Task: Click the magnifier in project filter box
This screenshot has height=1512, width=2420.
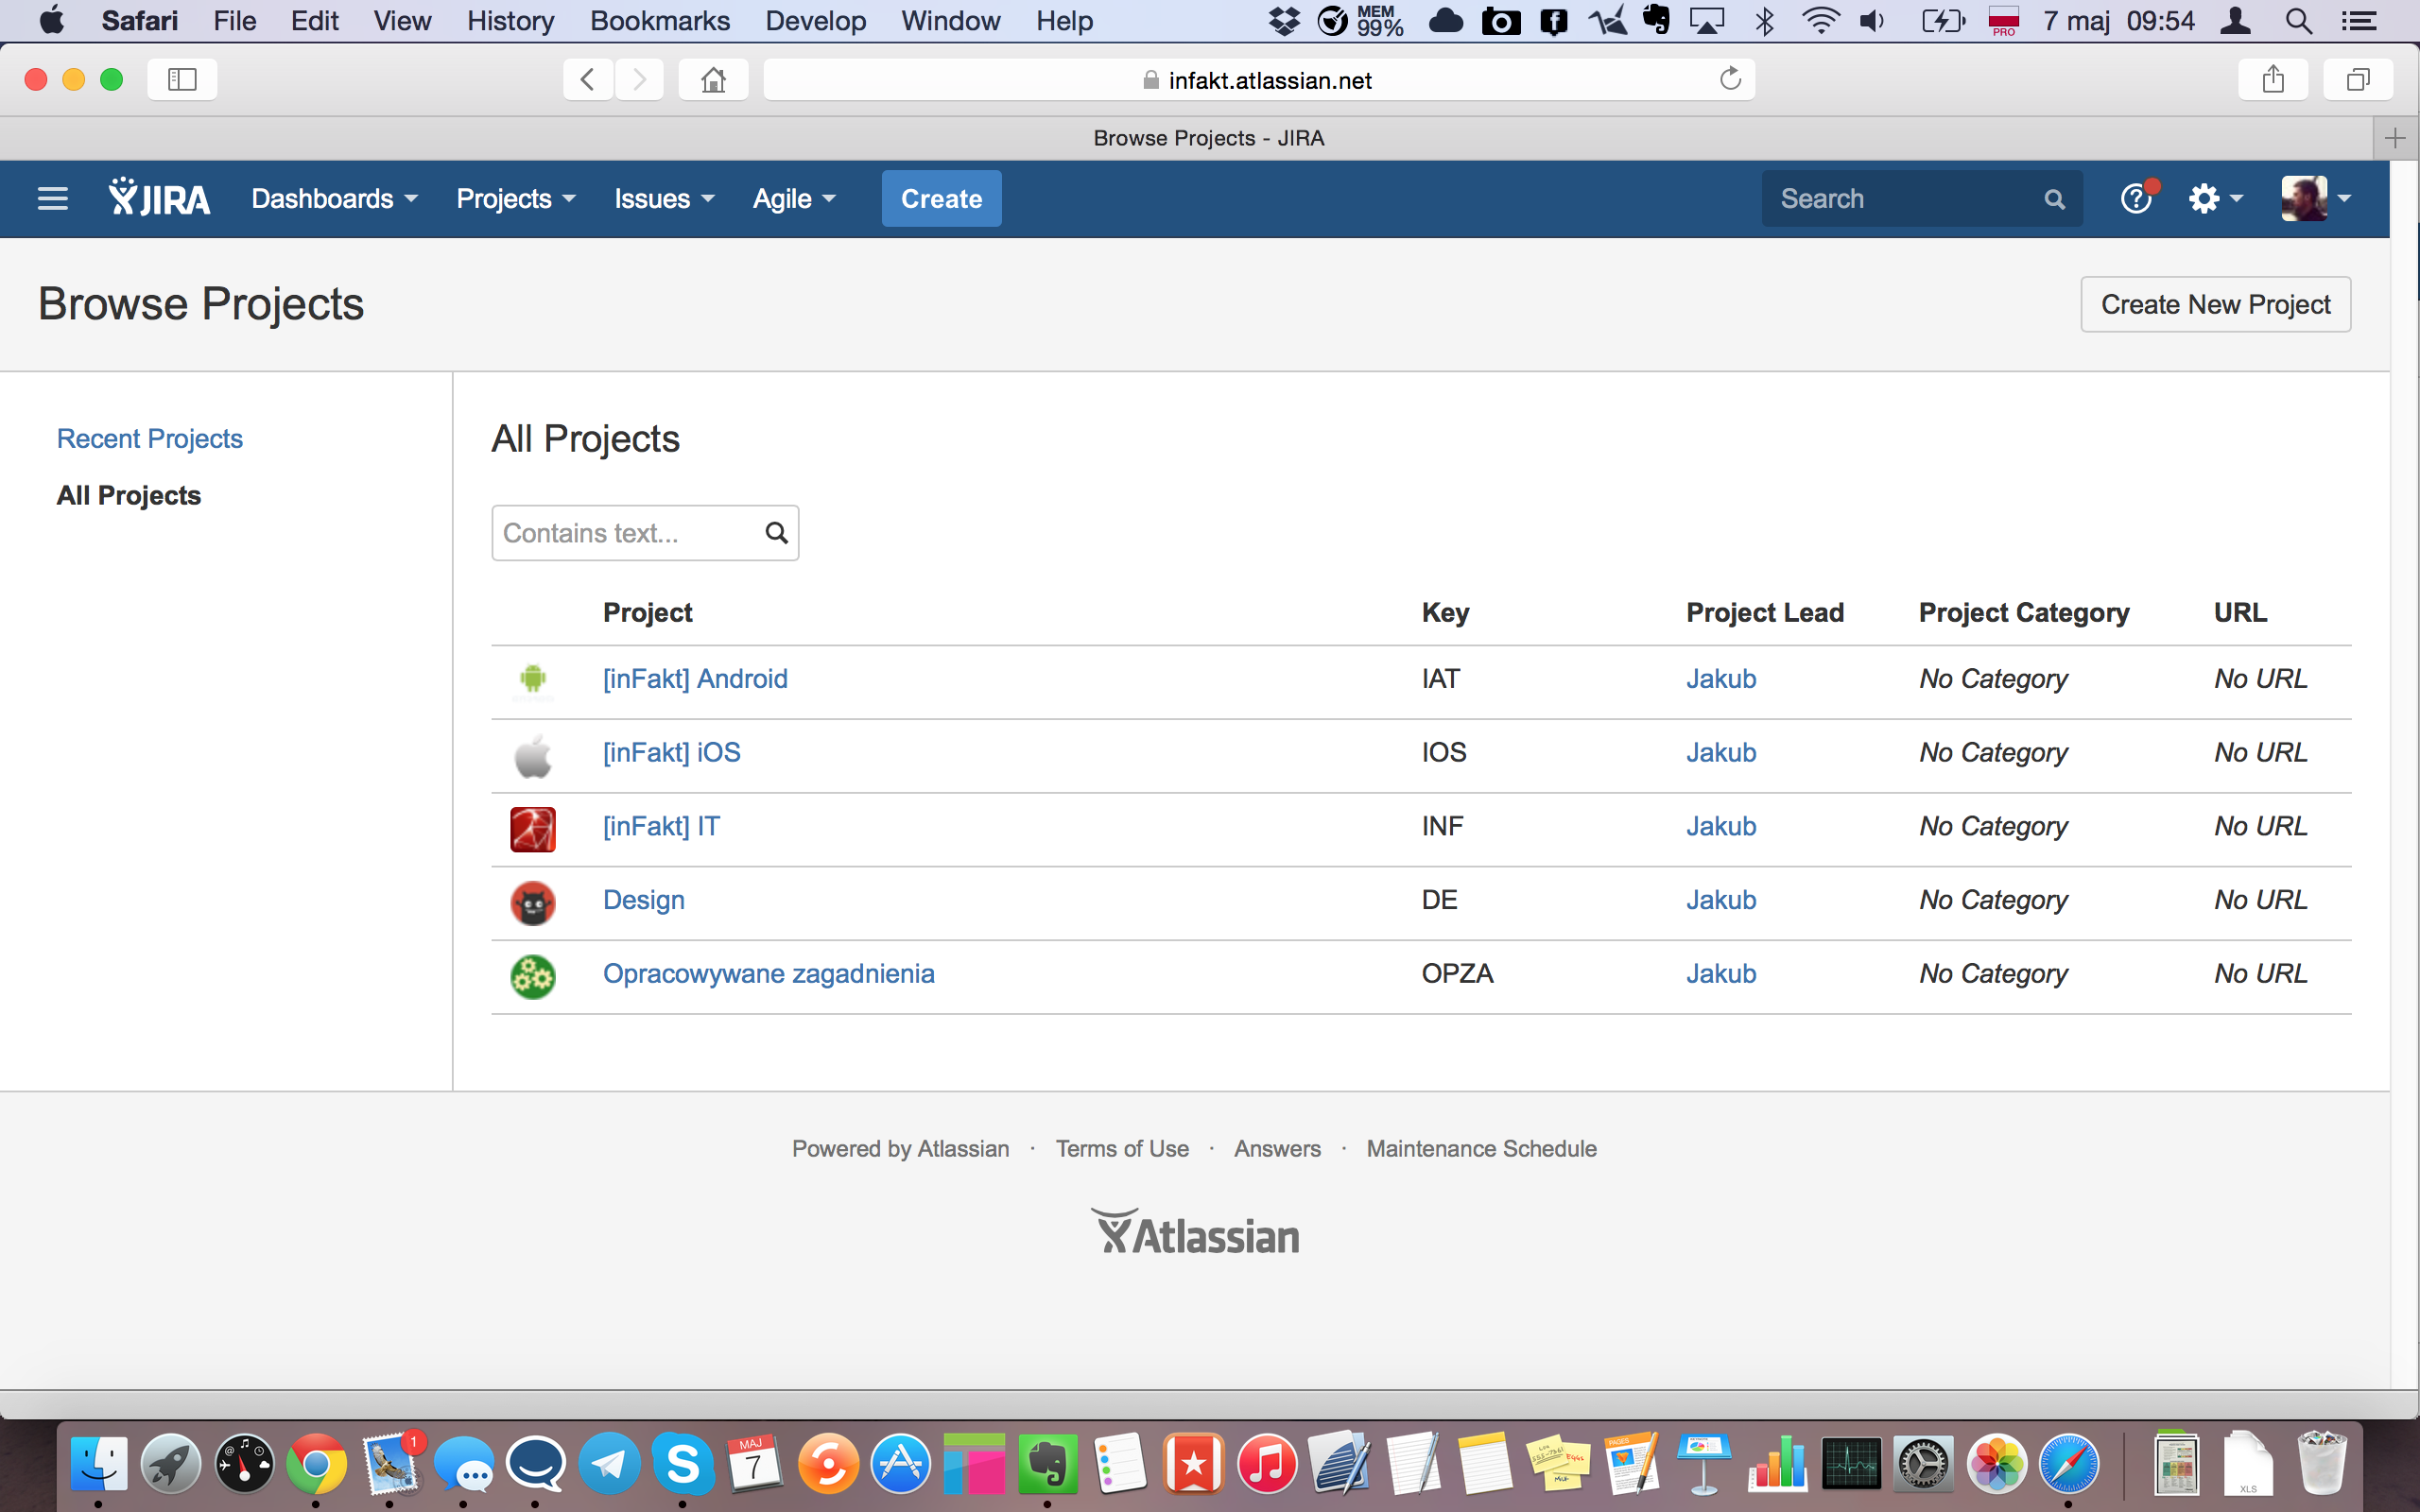Action: (776, 533)
